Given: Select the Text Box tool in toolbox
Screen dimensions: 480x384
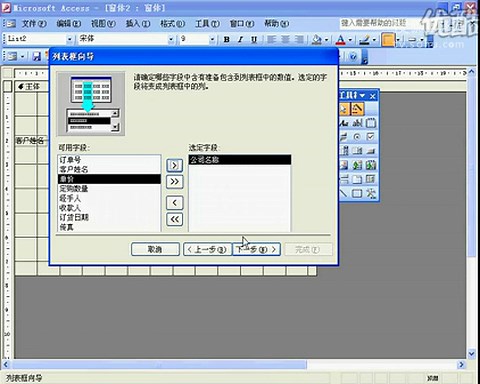Looking at the screenshot, I should pos(357,123).
